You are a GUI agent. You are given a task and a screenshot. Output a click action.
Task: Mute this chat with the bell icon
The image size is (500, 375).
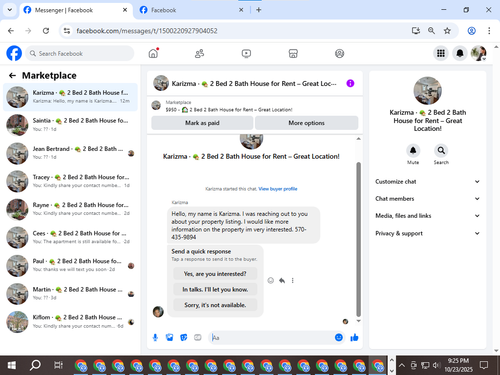coord(413,151)
